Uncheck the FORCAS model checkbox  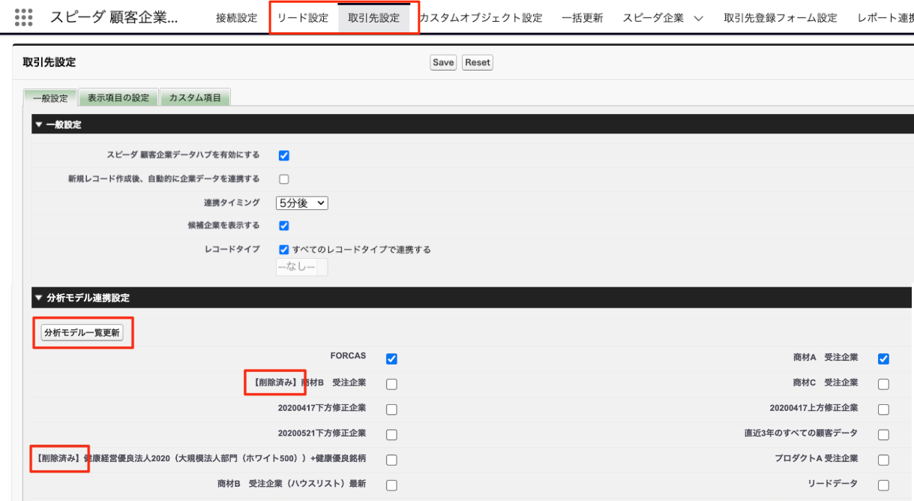pos(392,359)
